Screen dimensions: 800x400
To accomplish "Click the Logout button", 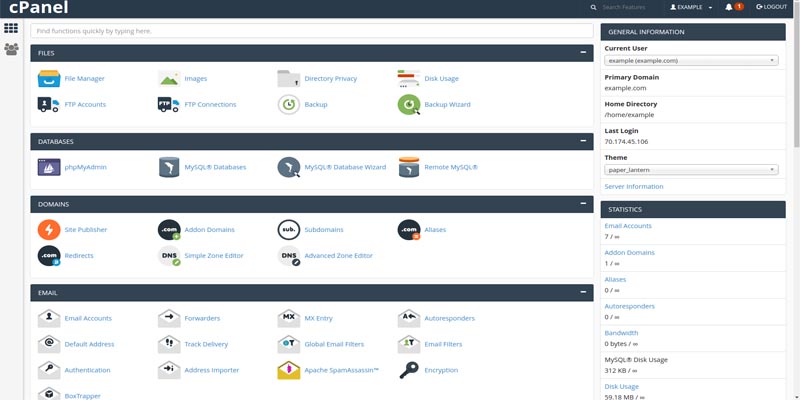I will pos(771,7).
